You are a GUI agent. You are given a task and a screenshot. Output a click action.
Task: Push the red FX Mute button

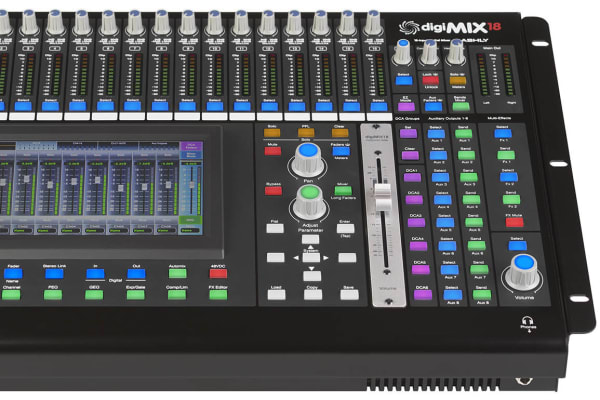[514, 222]
